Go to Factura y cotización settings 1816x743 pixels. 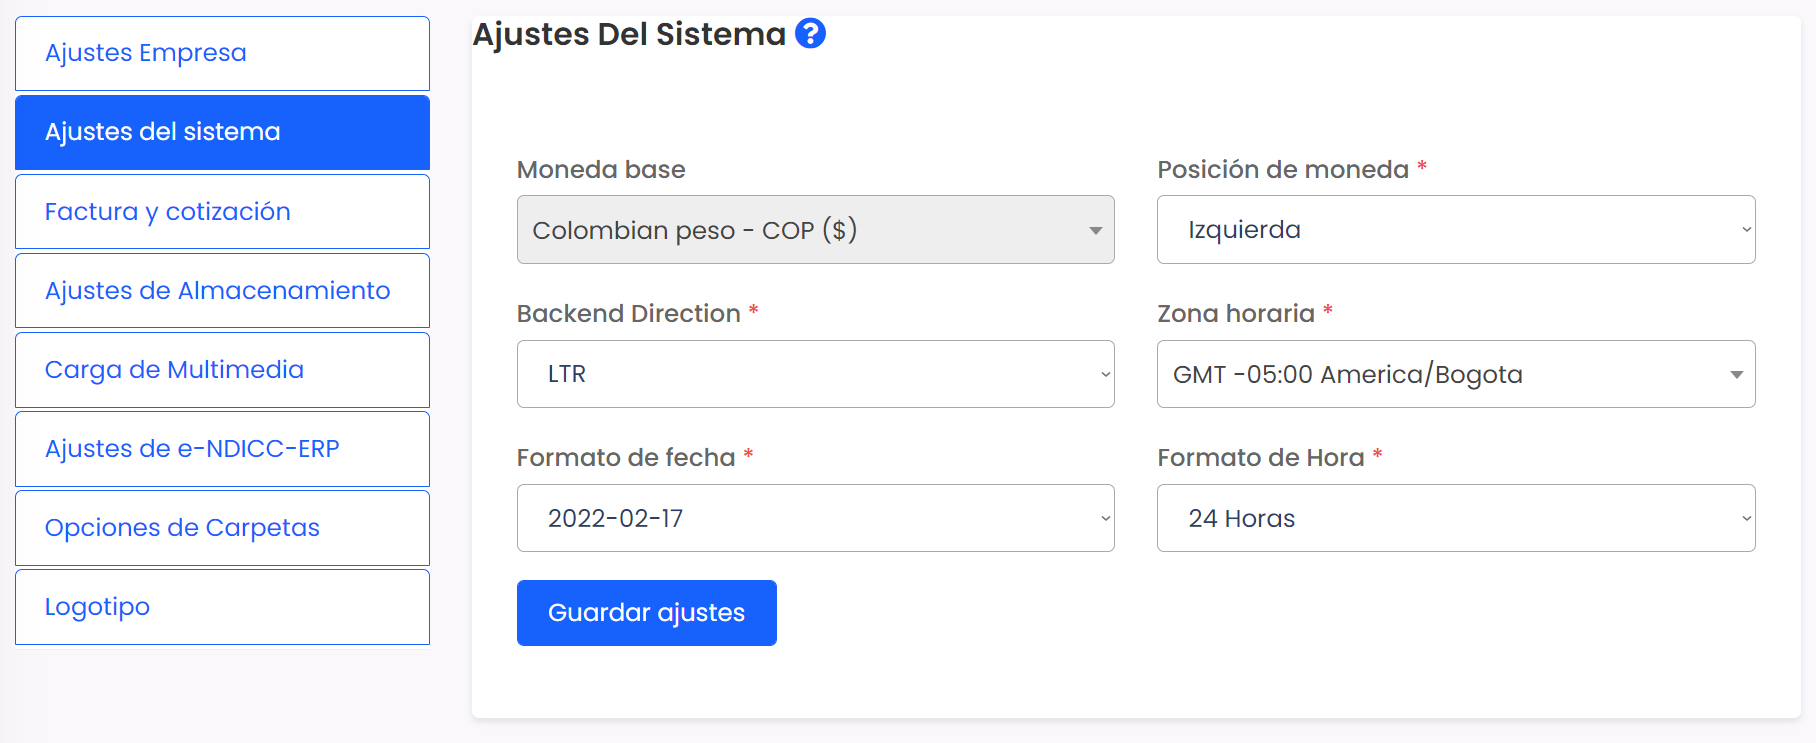click(222, 212)
